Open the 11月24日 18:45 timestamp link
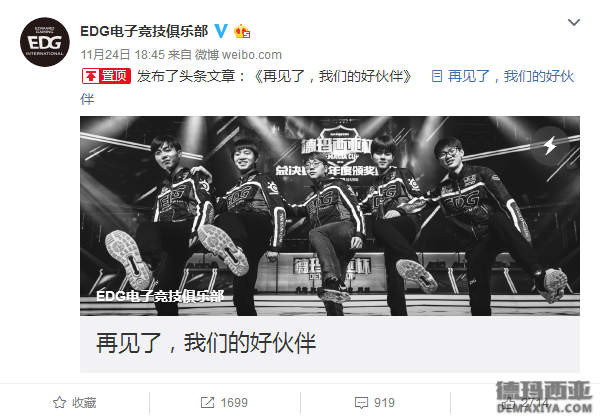 [122, 55]
